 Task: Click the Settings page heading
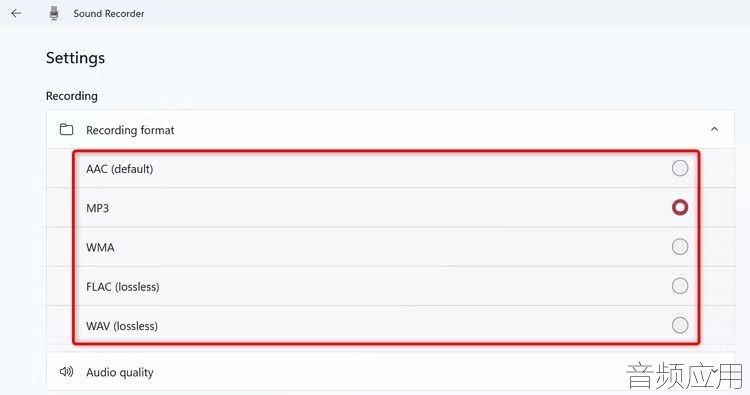click(x=76, y=58)
